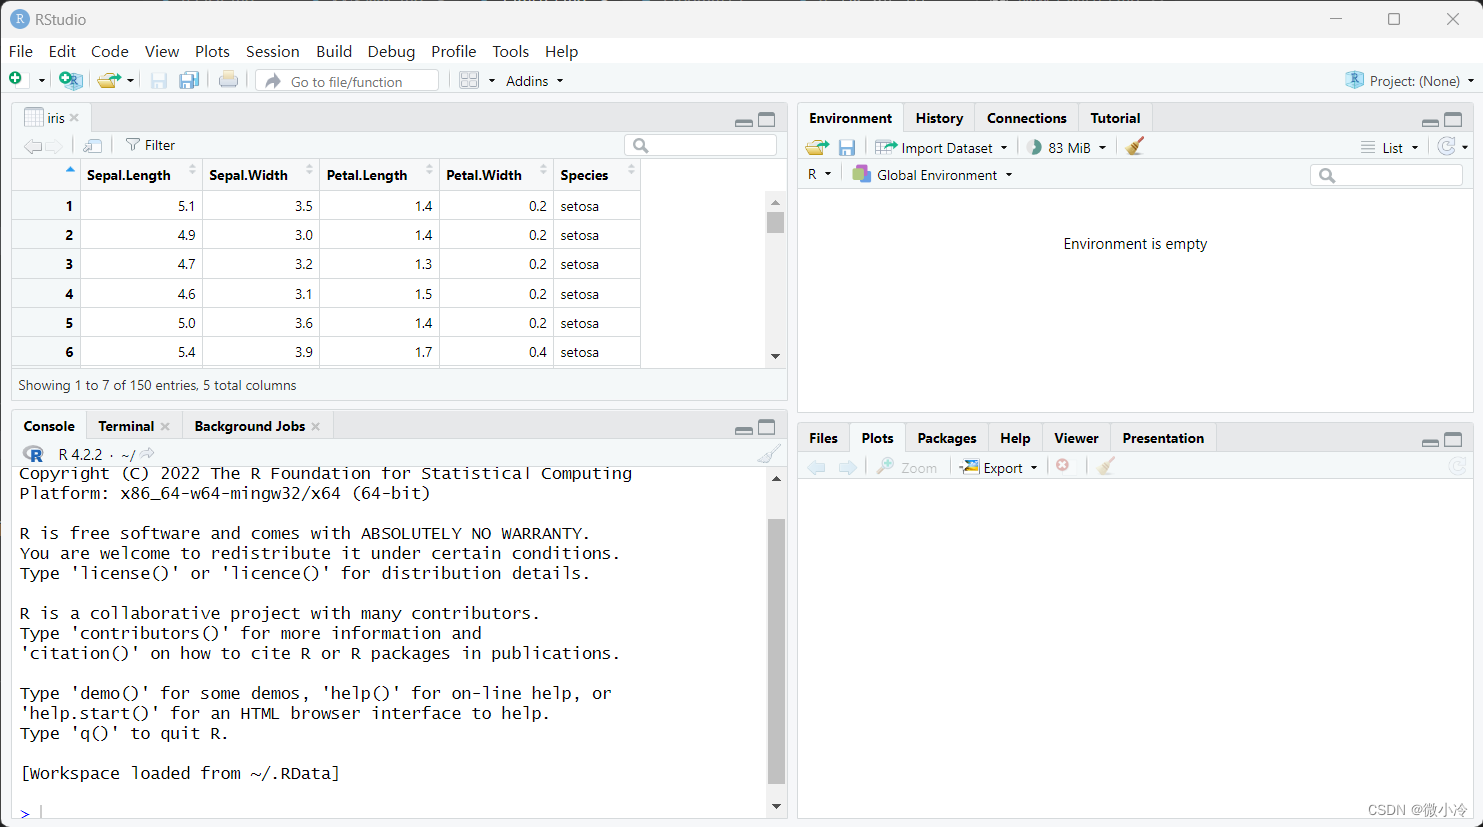Open the Project (None) dropdown
1483x827 pixels.
tap(1409, 81)
